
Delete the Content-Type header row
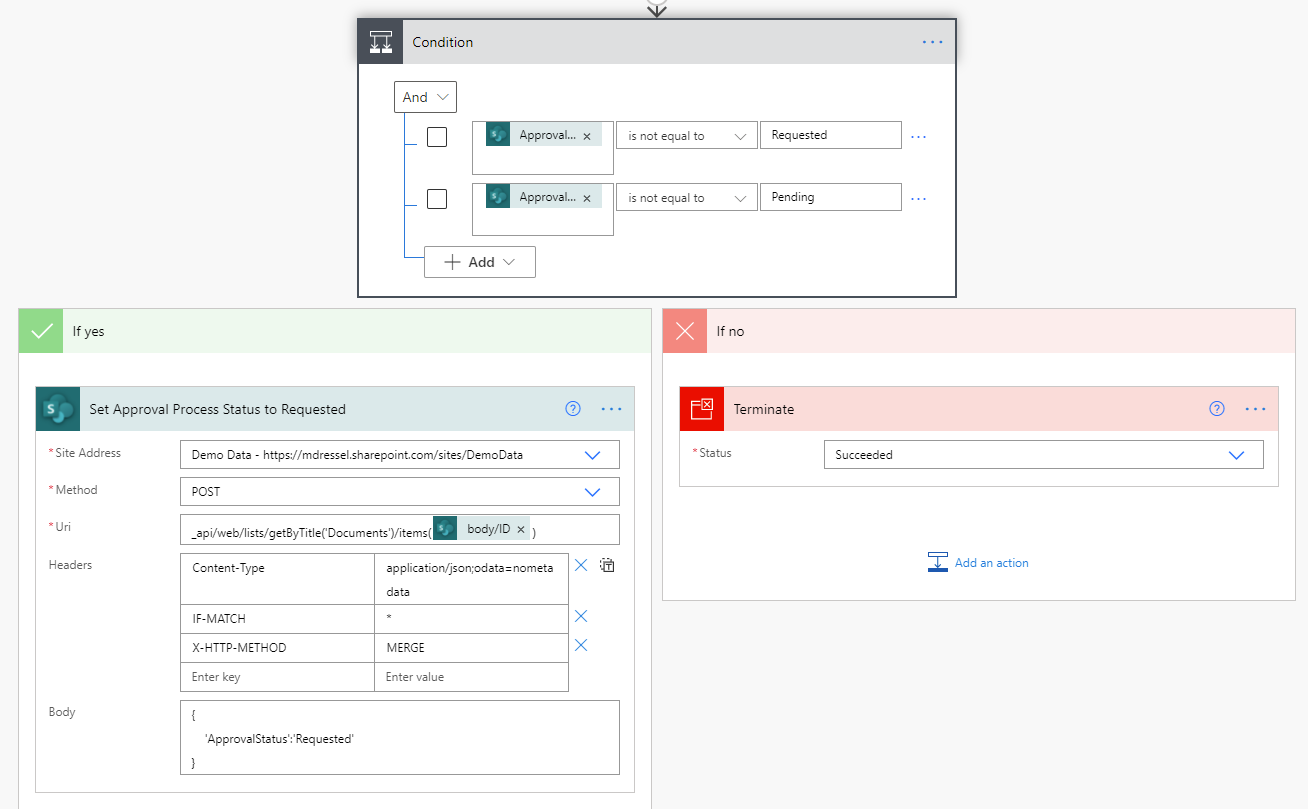coord(581,566)
